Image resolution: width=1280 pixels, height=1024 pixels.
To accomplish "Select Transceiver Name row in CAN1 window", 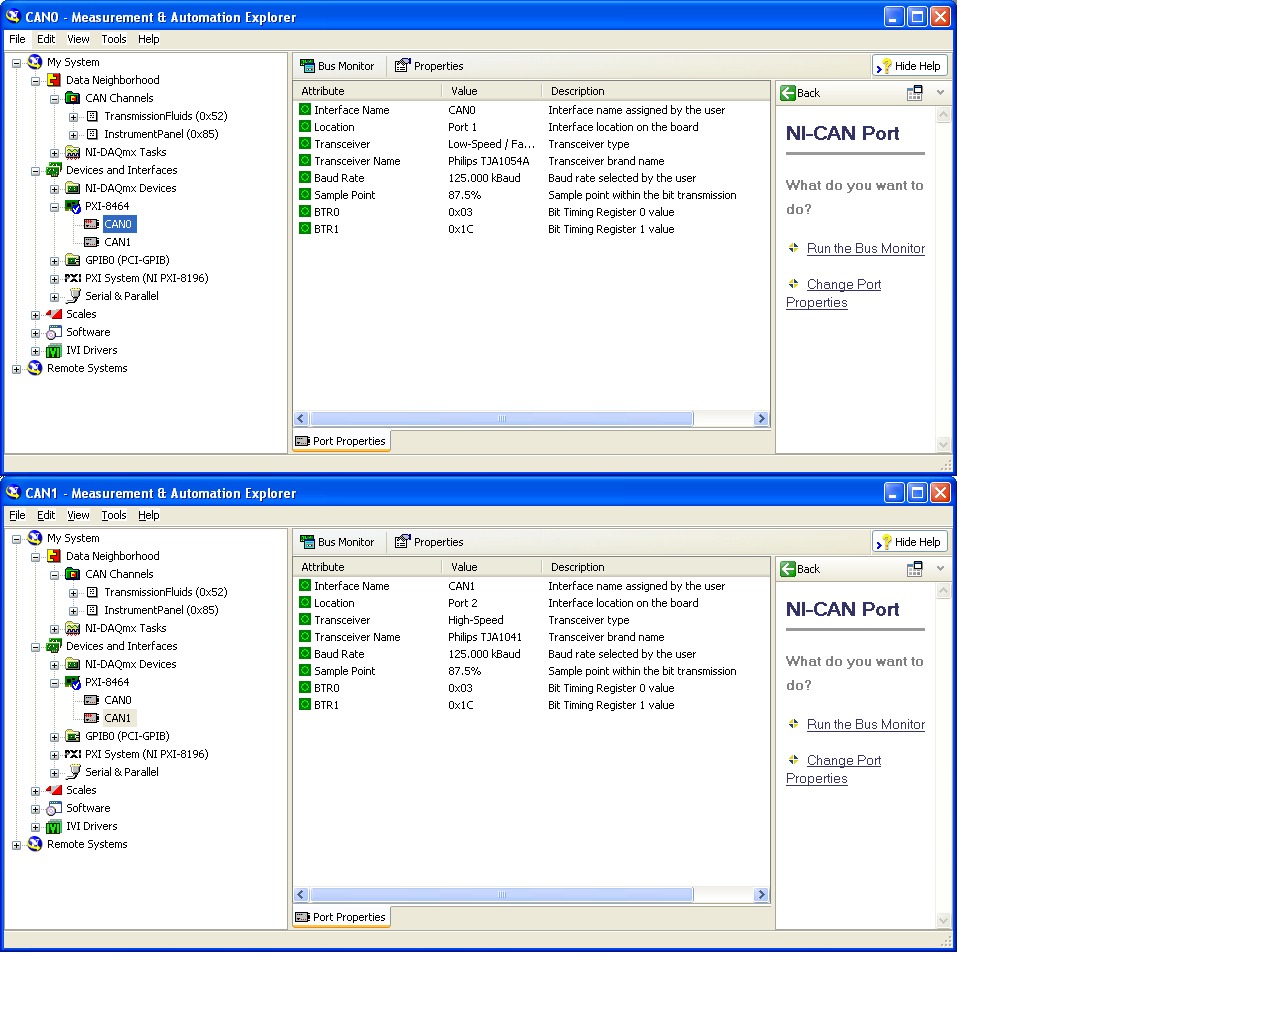I will (531, 637).
